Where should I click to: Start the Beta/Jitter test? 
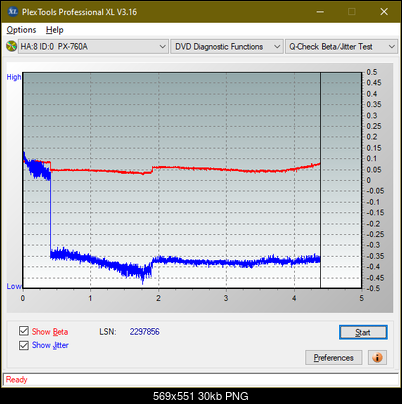(363, 332)
